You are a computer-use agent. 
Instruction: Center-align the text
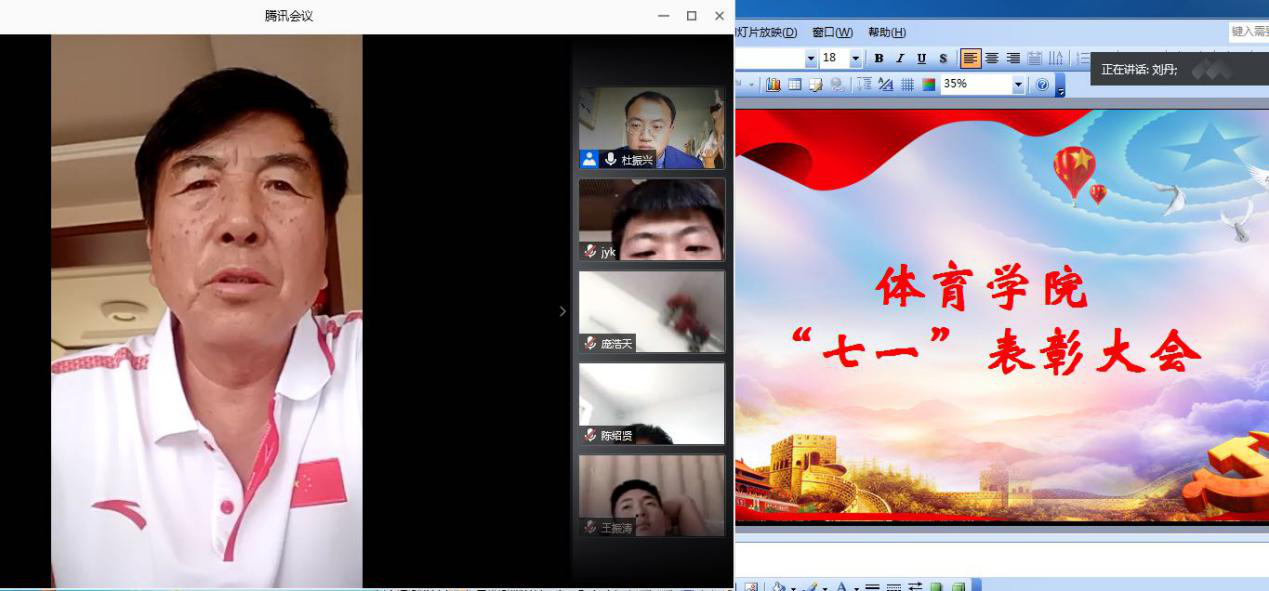tap(992, 59)
